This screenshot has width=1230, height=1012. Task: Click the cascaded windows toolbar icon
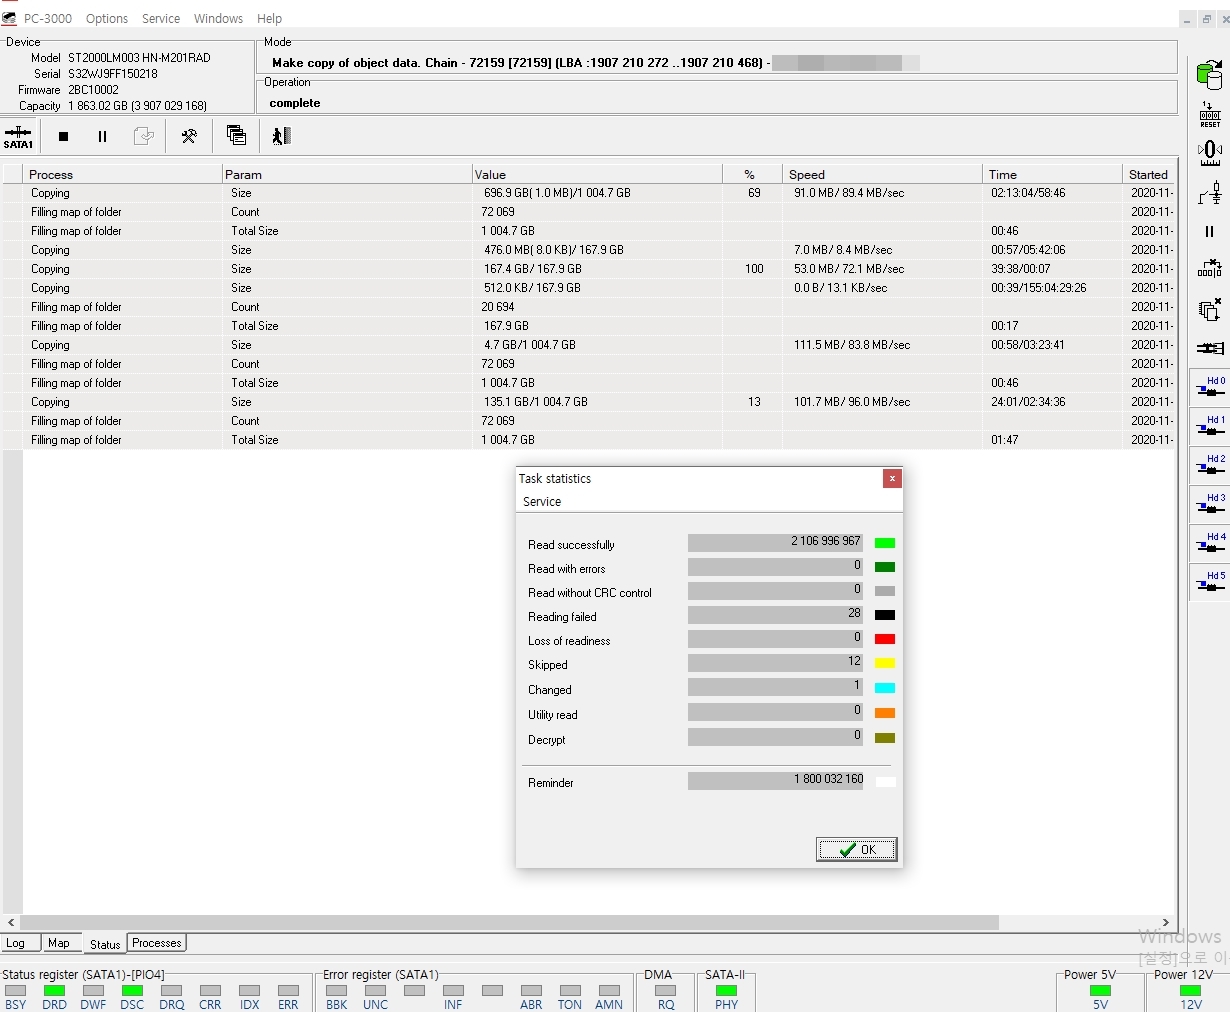(236, 136)
